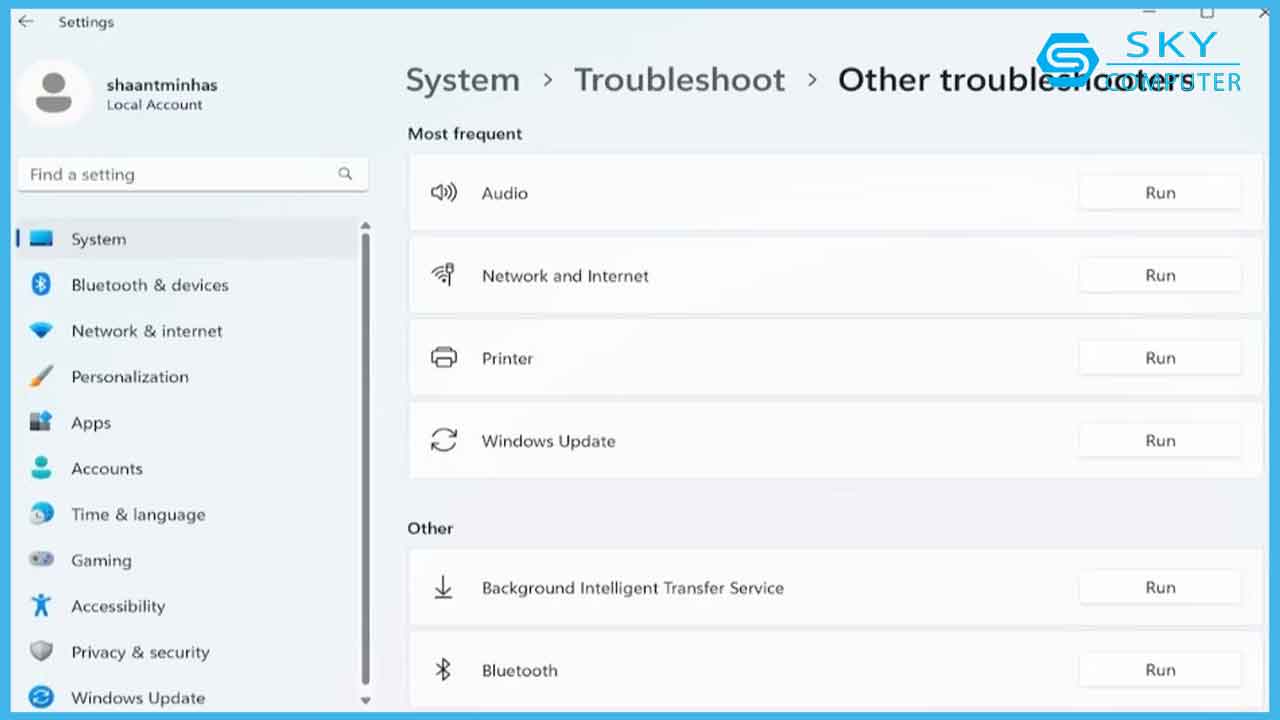This screenshot has height=720, width=1280.
Task: Click the Windows Update sync arrows icon
Action: coord(443,440)
